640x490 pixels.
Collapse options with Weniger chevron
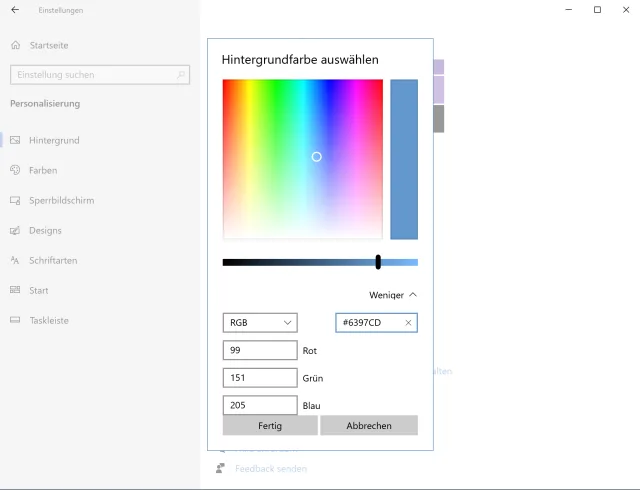click(413, 295)
